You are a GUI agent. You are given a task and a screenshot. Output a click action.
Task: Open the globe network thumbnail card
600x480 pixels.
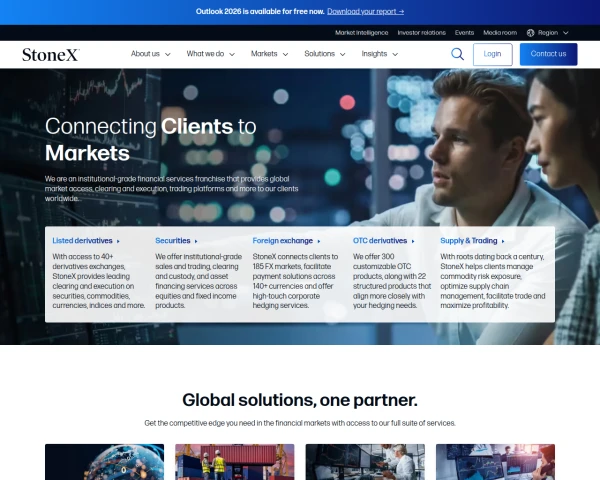(104, 462)
